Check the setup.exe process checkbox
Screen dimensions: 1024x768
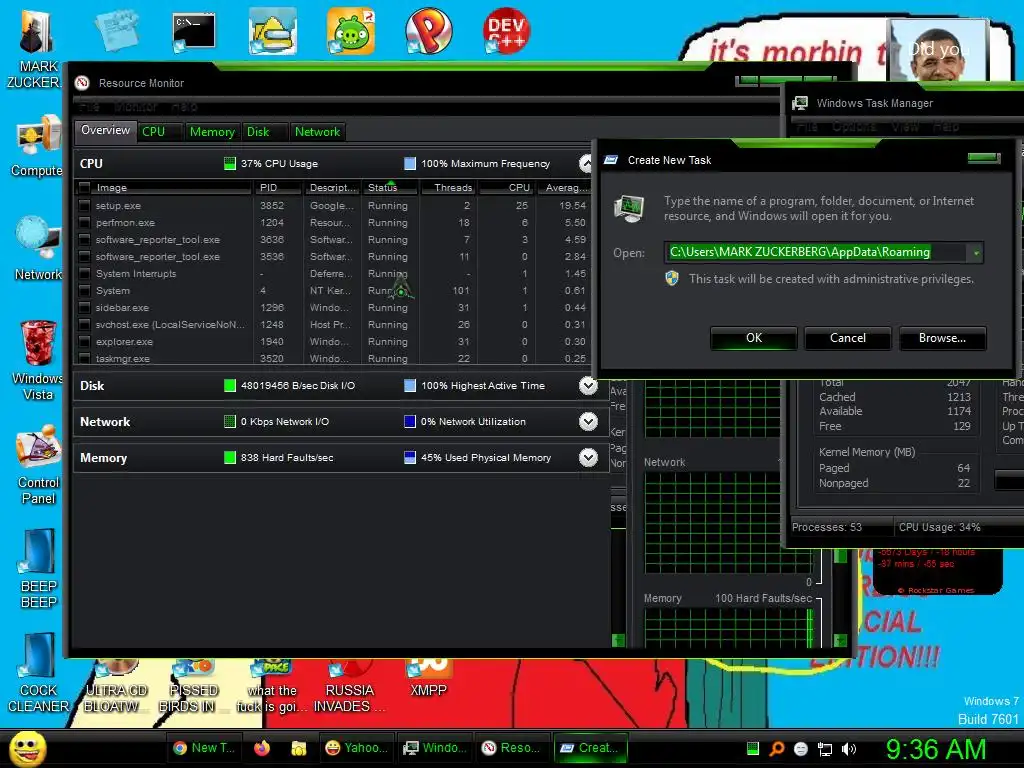pos(84,205)
